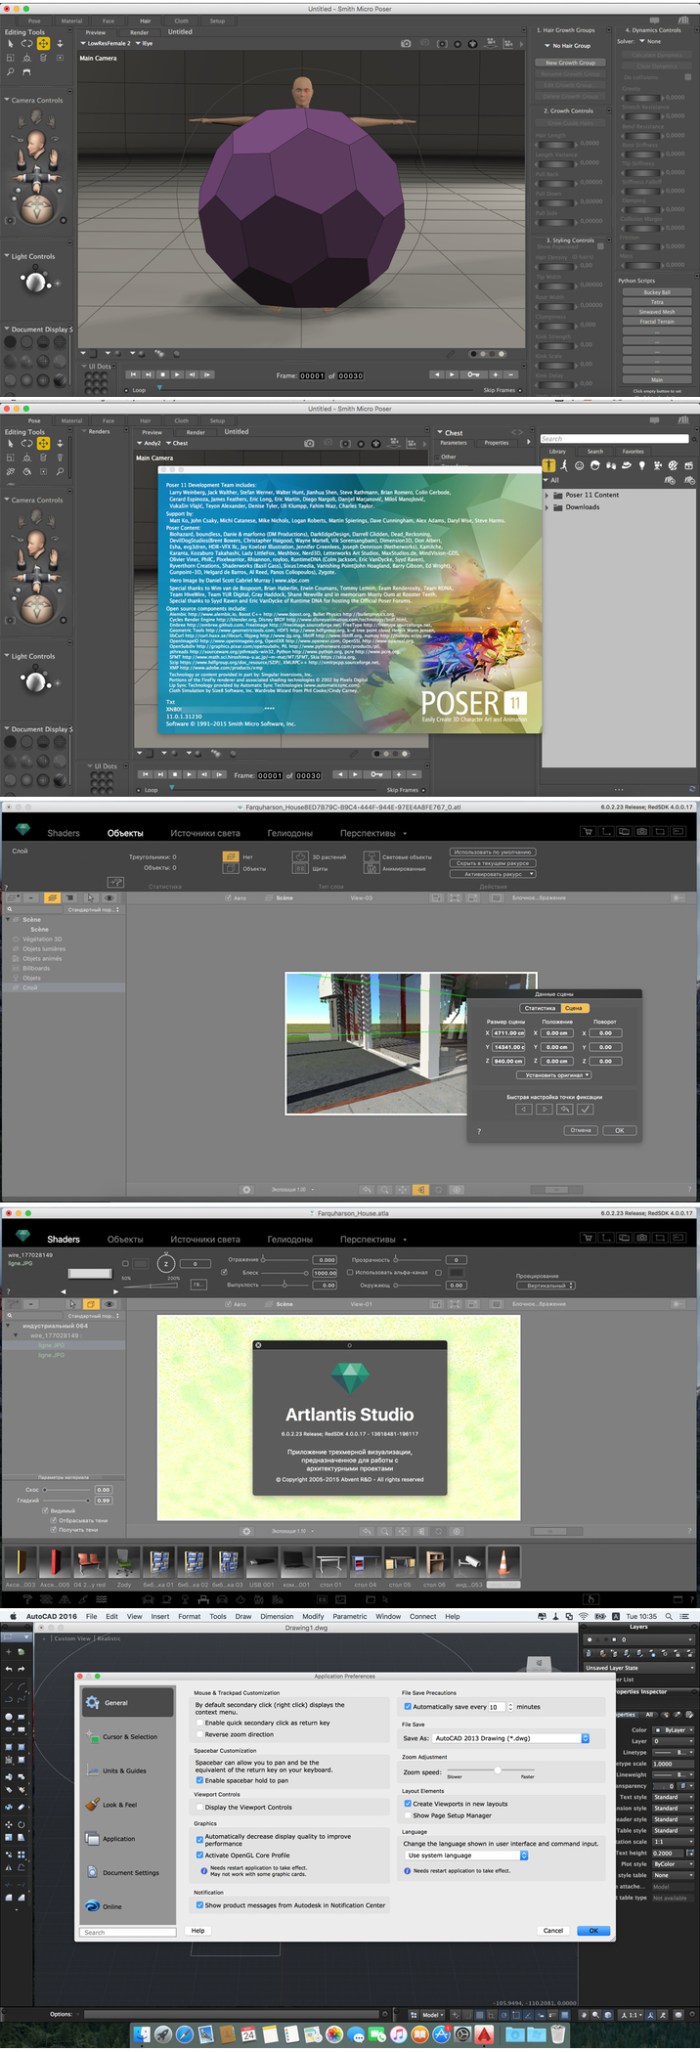
Task: Click 'Отмена' in the scene data dialog
Action: click(580, 1130)
